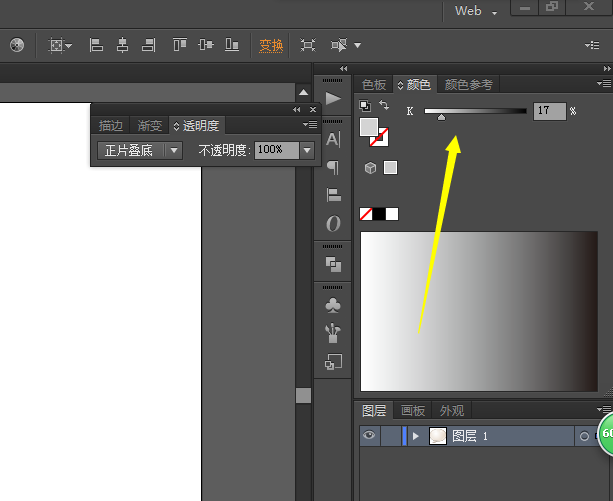The height and width of the screenshot is (501, 613).
Task: Toggle visibility eye of 图层 1
Action: tap(369, 435)
